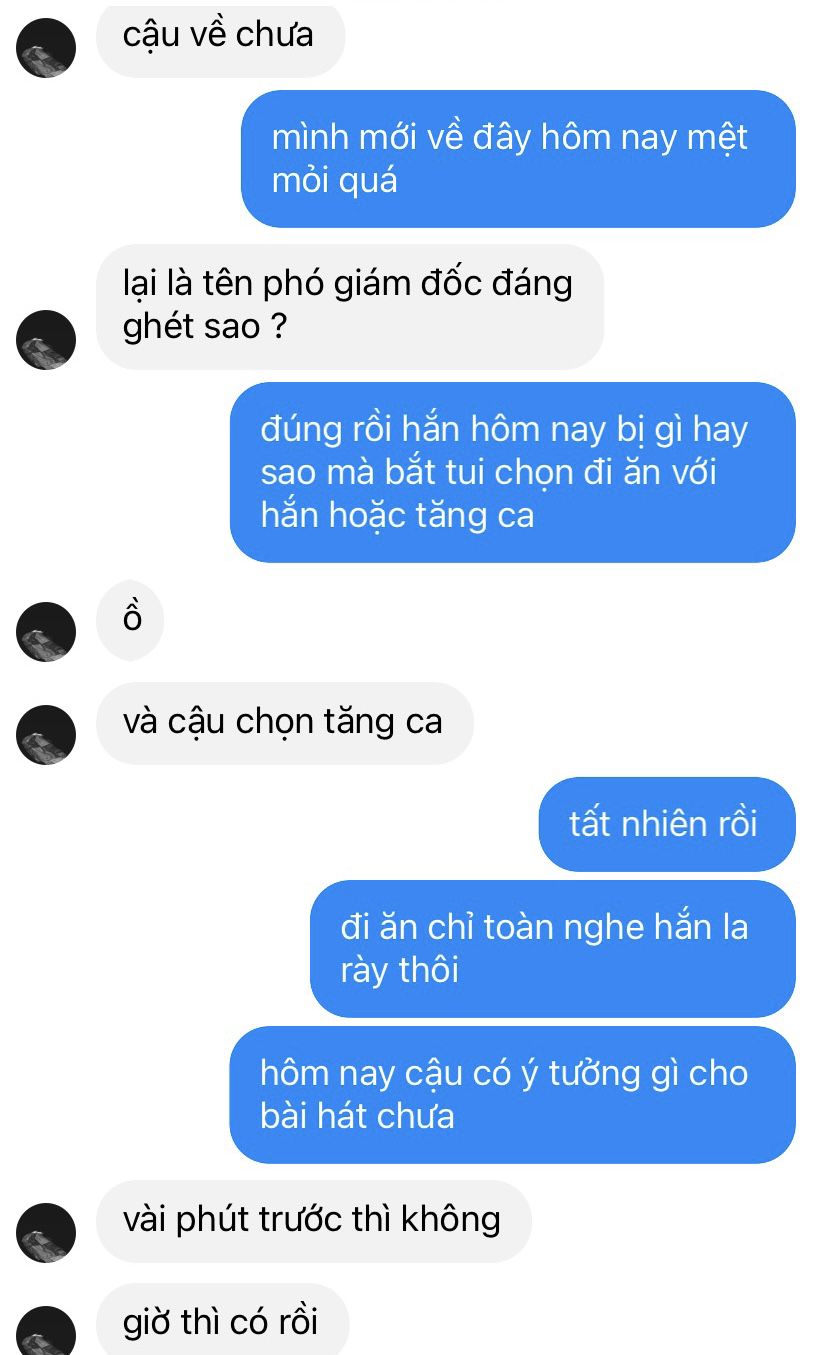
Task: Tap the avatar beside 'vài phút trước thì không'
Action: point(47,1233)
